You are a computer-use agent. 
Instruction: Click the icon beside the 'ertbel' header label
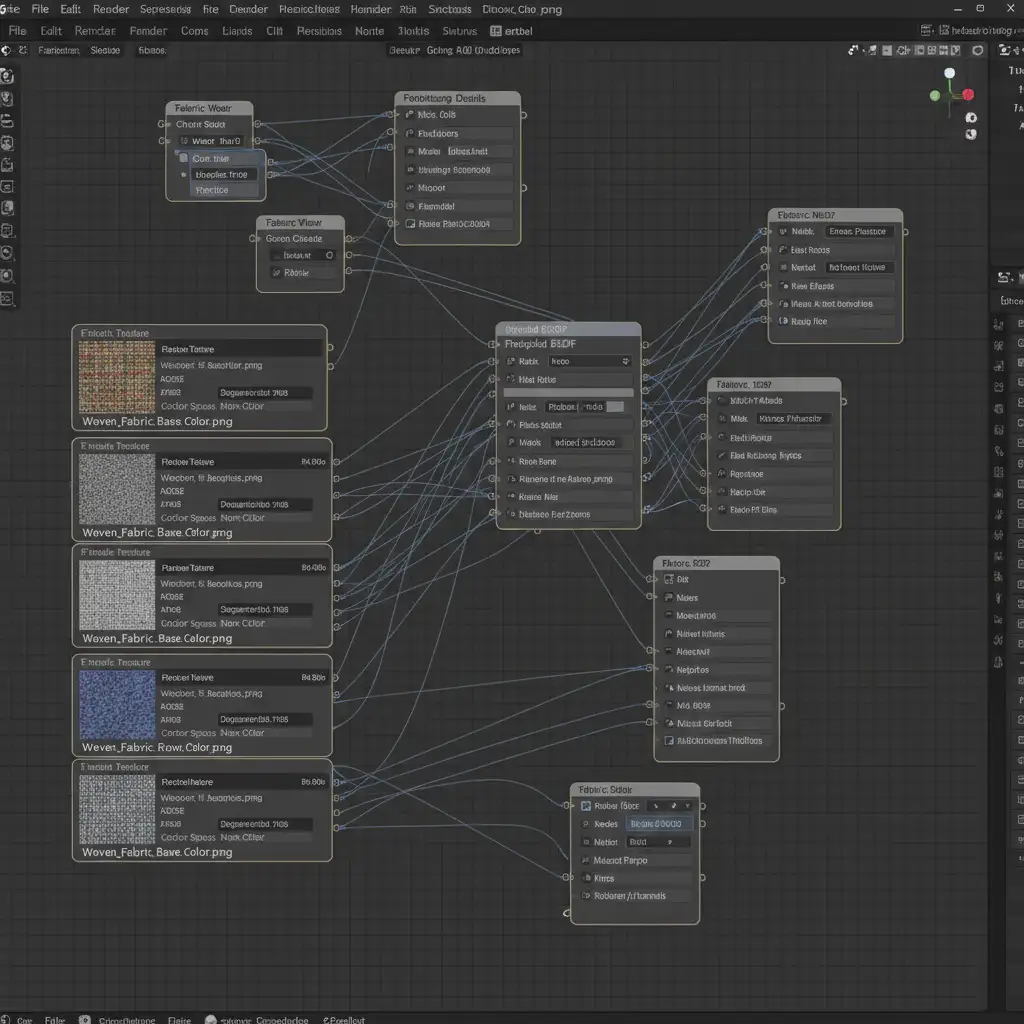pos(496,31)
